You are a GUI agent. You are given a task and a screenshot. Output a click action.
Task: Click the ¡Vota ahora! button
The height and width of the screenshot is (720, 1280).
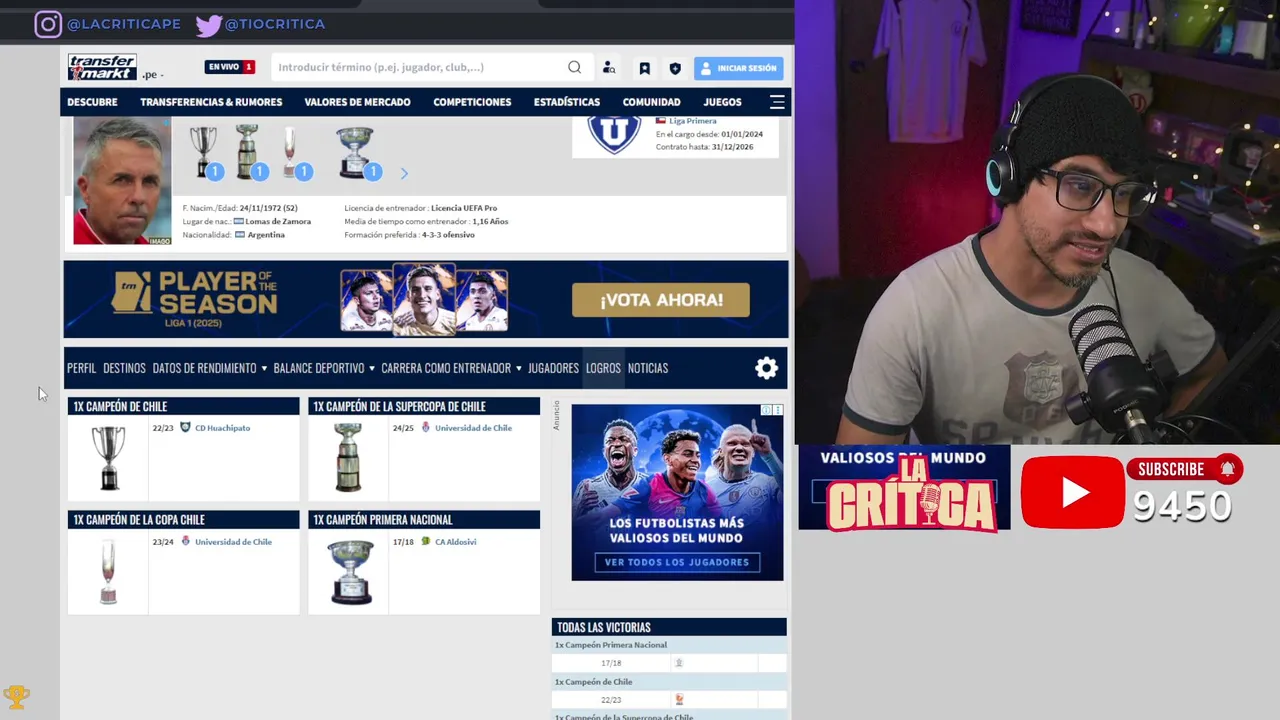click(x=661, y=300)
